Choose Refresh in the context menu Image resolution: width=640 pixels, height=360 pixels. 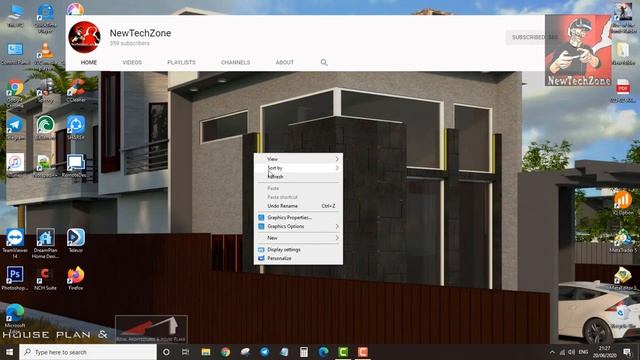[x=298, y=177]
